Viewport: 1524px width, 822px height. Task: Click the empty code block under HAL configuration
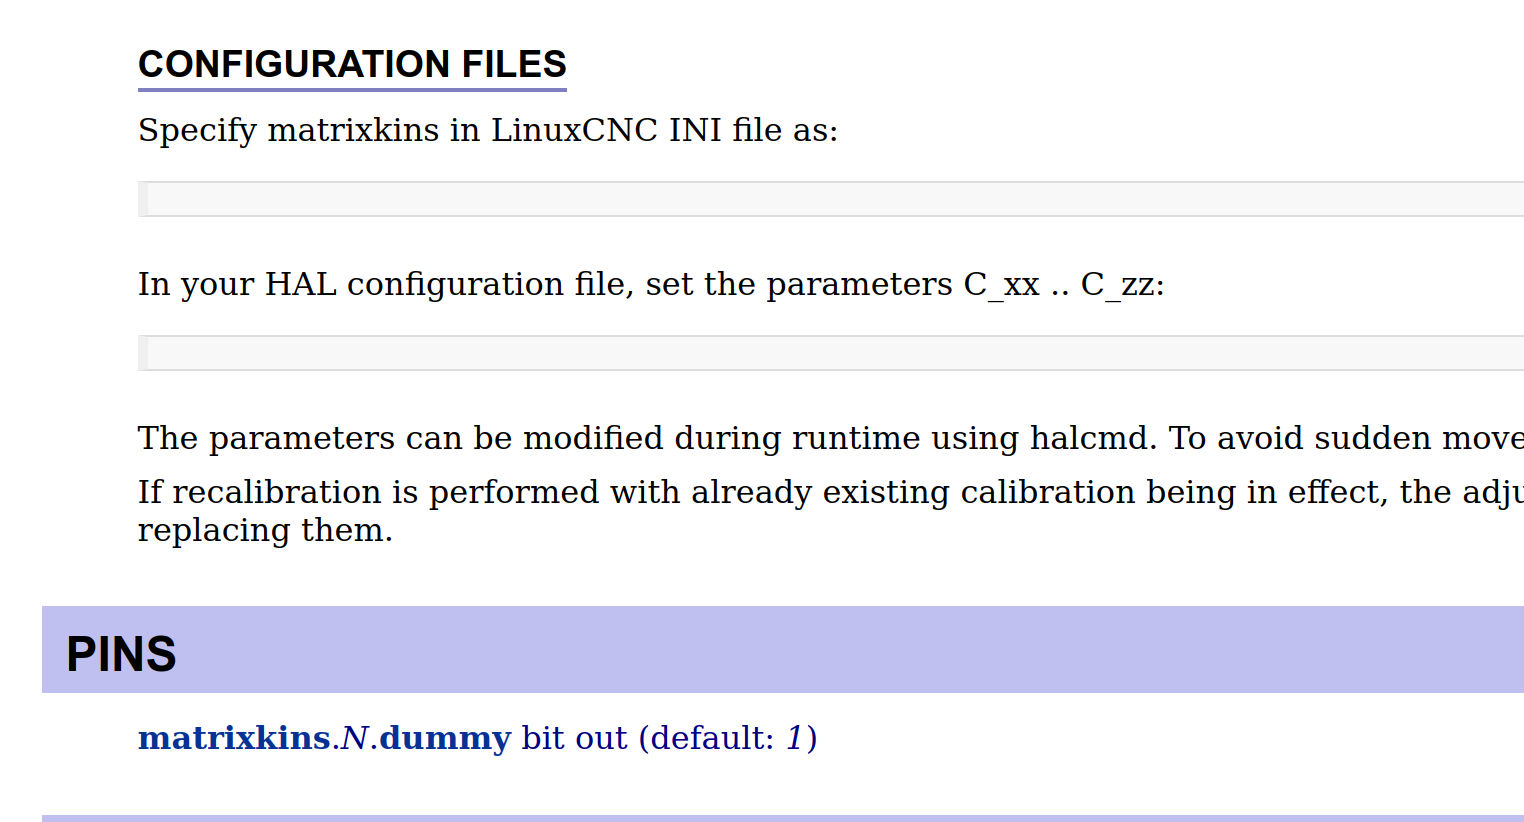tap(830, 353)
